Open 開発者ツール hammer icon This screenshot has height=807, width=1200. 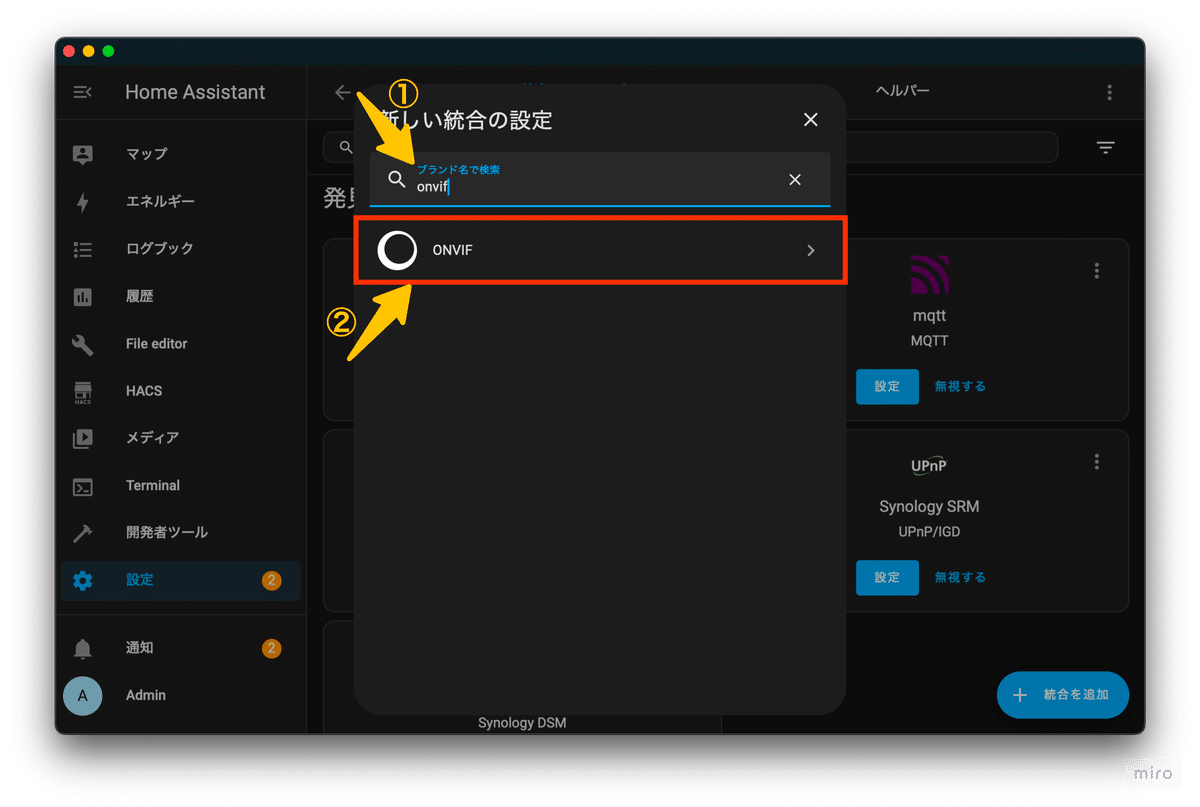83,533
